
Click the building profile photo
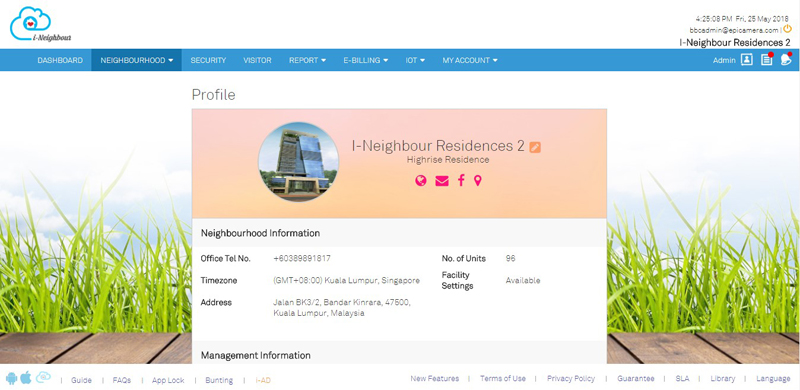(298, 162)
